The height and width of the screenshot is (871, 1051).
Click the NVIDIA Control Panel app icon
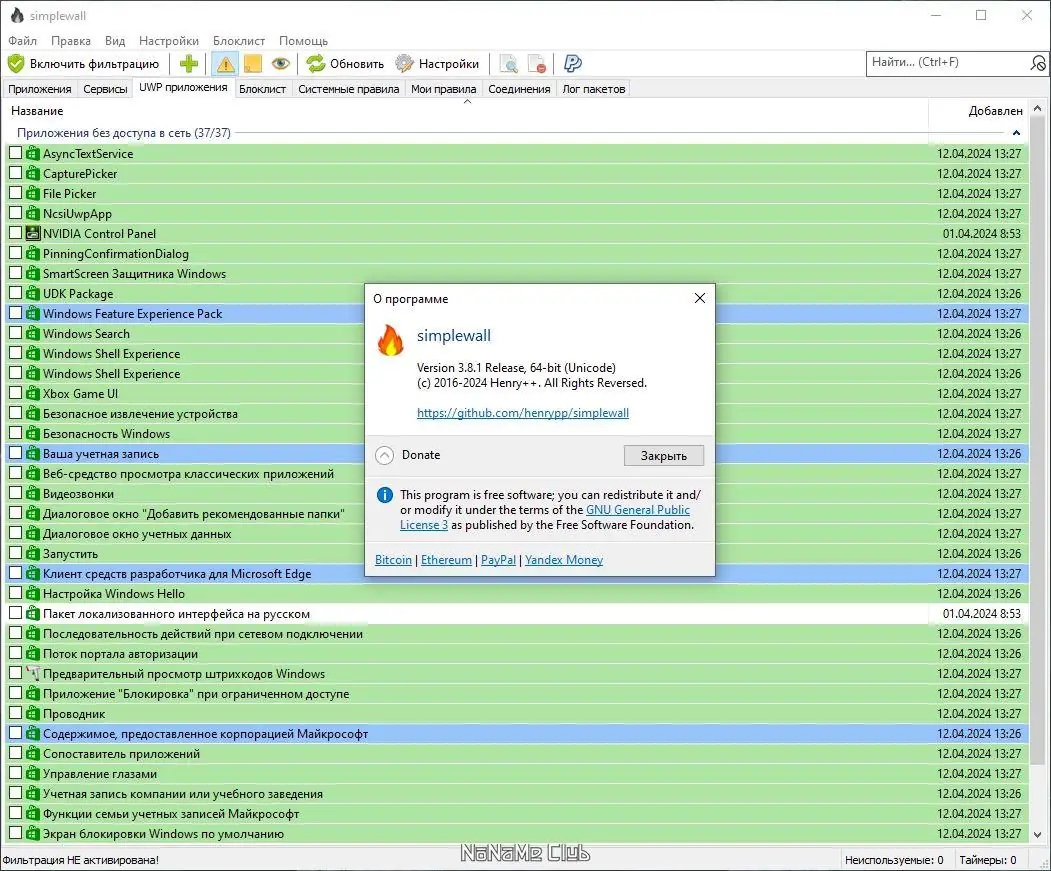coord(32,233)
